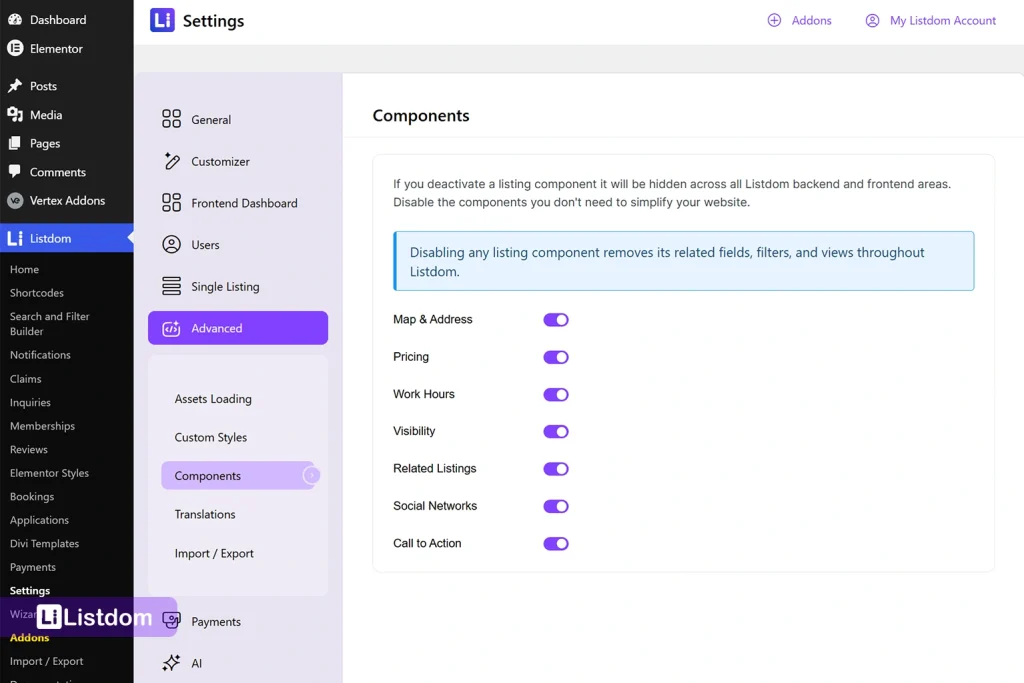Viewport: 1024px width, 683px height.
Task: Click the General grid icon
Action: [x=171, y=119]
